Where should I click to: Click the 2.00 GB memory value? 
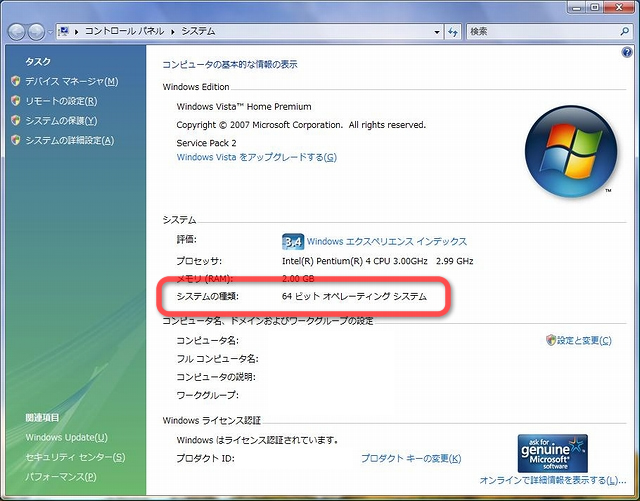298,278
